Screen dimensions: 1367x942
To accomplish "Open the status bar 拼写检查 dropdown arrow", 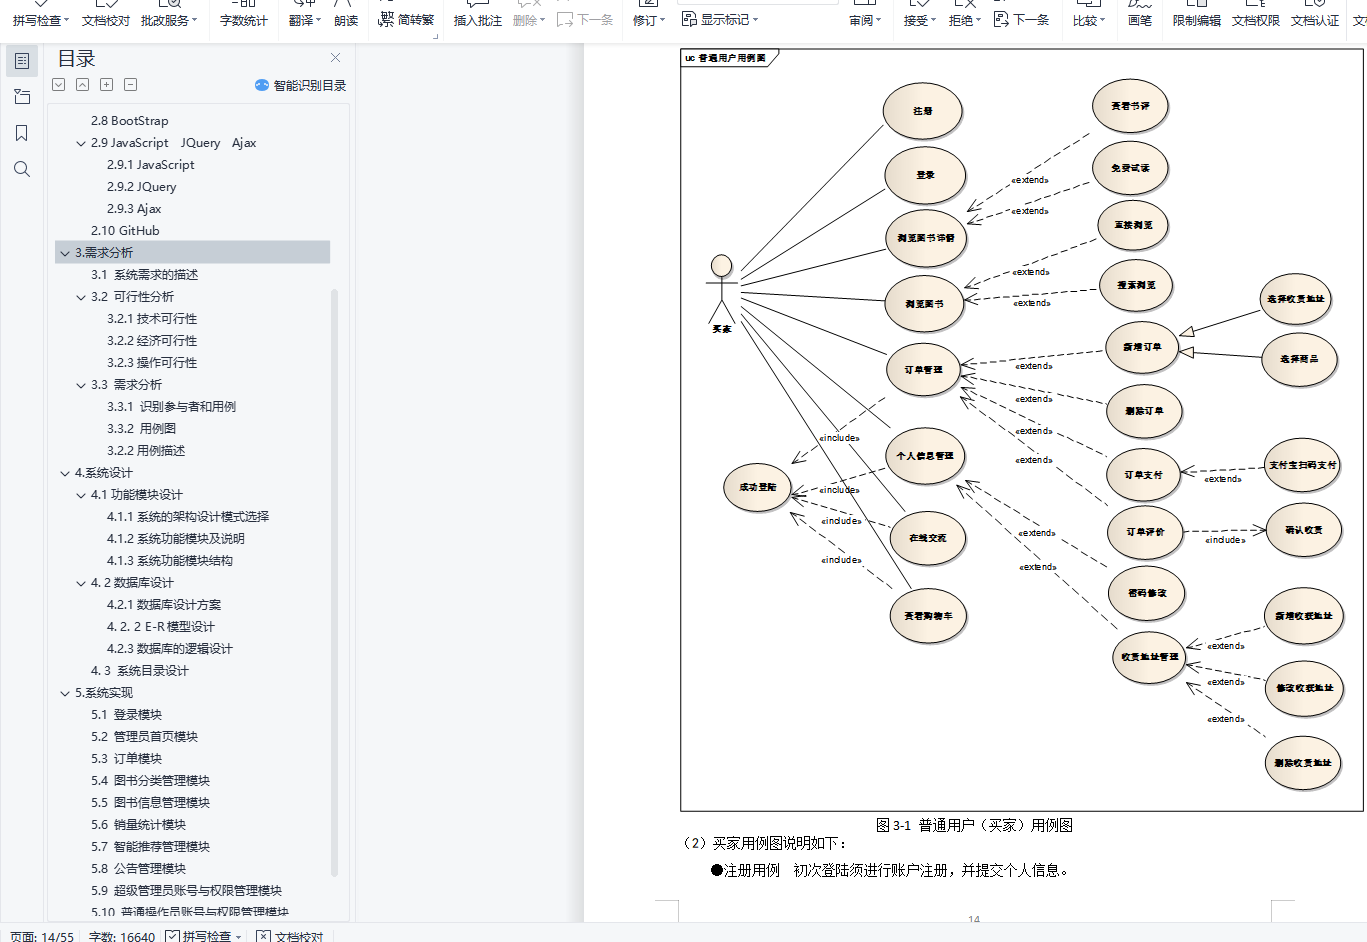I will (x=238, y=937).
